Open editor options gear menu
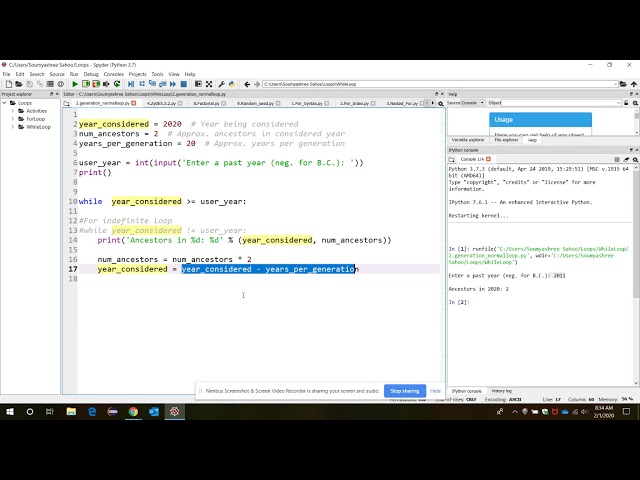Viewport: 640px width, 480px height. tap(441, 104)
